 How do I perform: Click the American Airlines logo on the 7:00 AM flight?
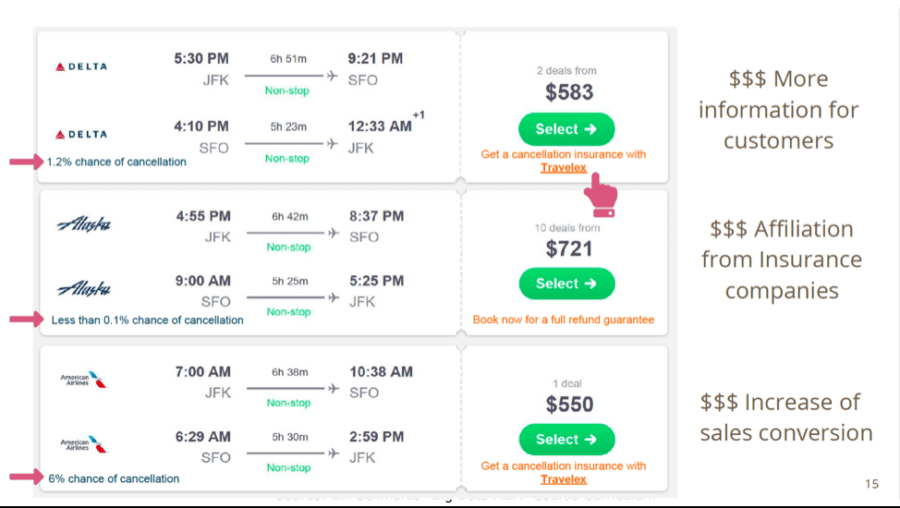[84, 379]
